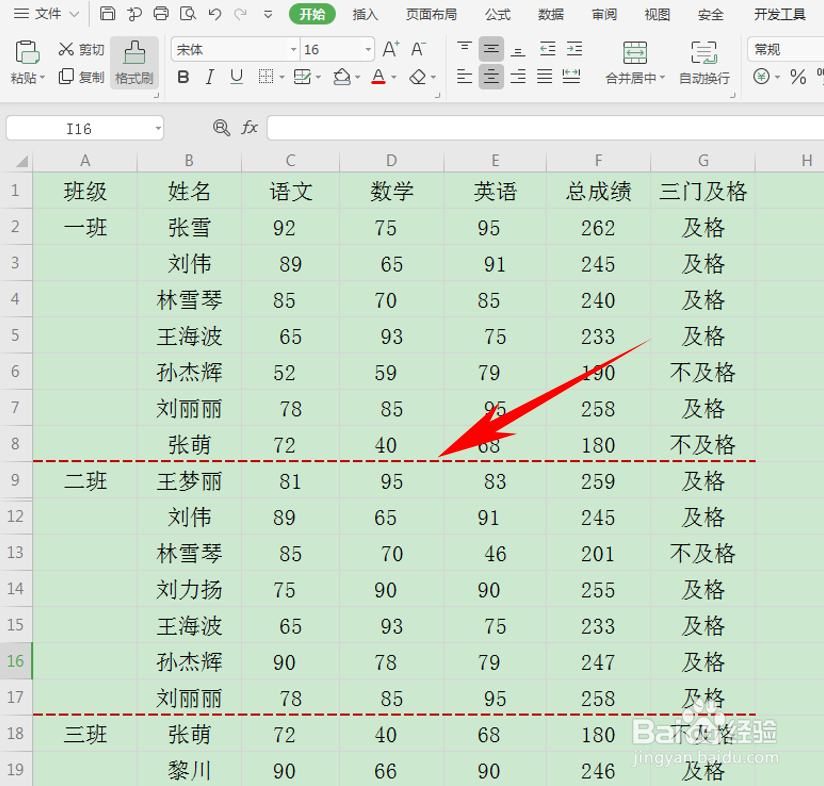Toggle middle vertical alignment
Screen dimensions: 824x786
491,49
